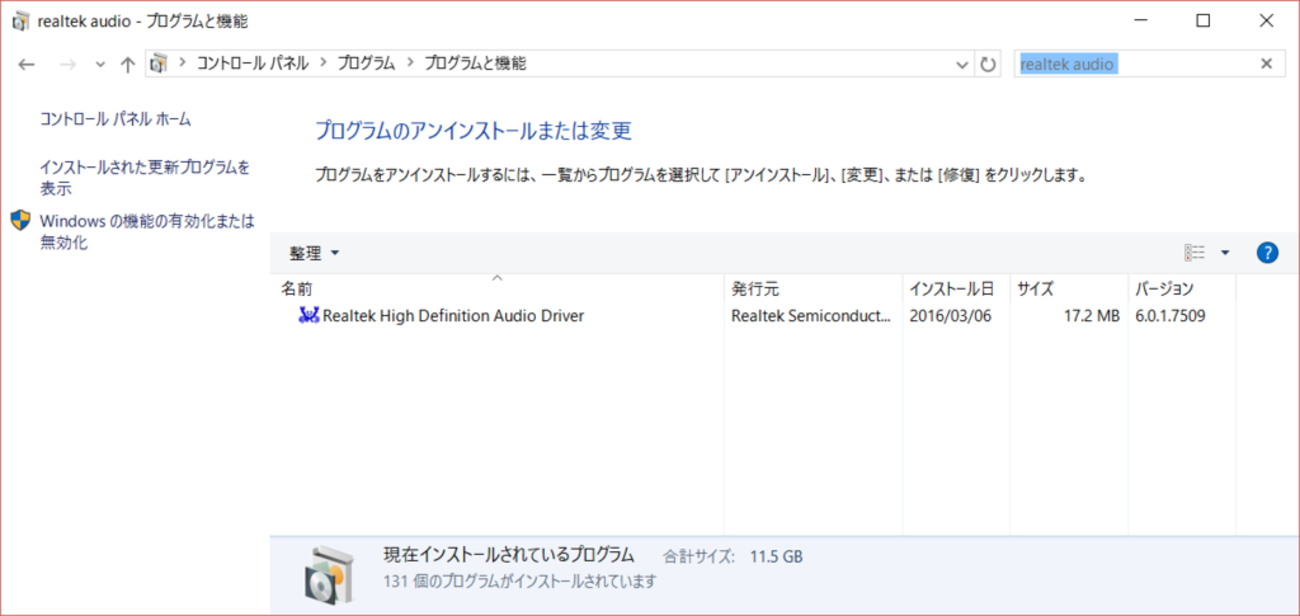
Task: Click the Windows features shield icon
Action: [21, 221]
